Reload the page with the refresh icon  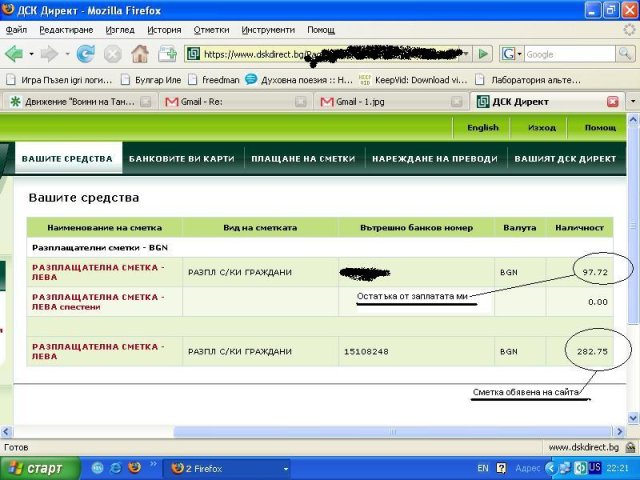[x=86, y=54]
